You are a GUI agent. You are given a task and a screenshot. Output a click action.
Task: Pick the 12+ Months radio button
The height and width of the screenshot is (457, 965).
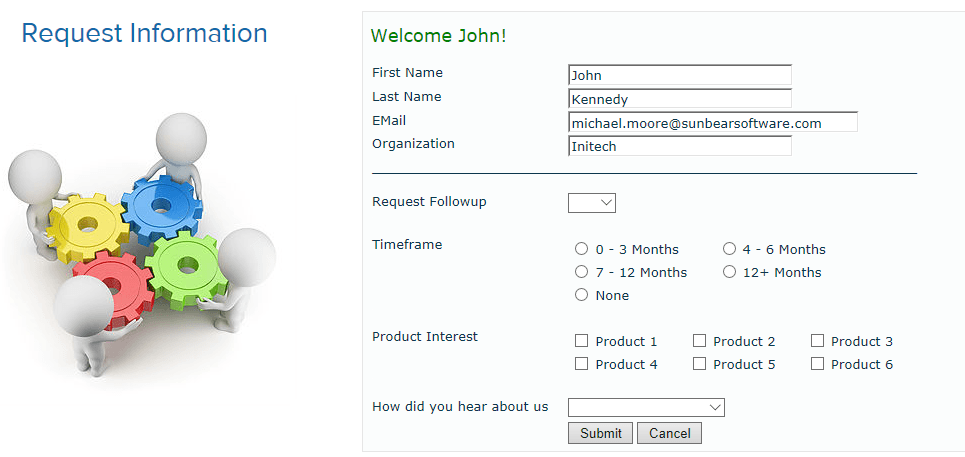729,272
